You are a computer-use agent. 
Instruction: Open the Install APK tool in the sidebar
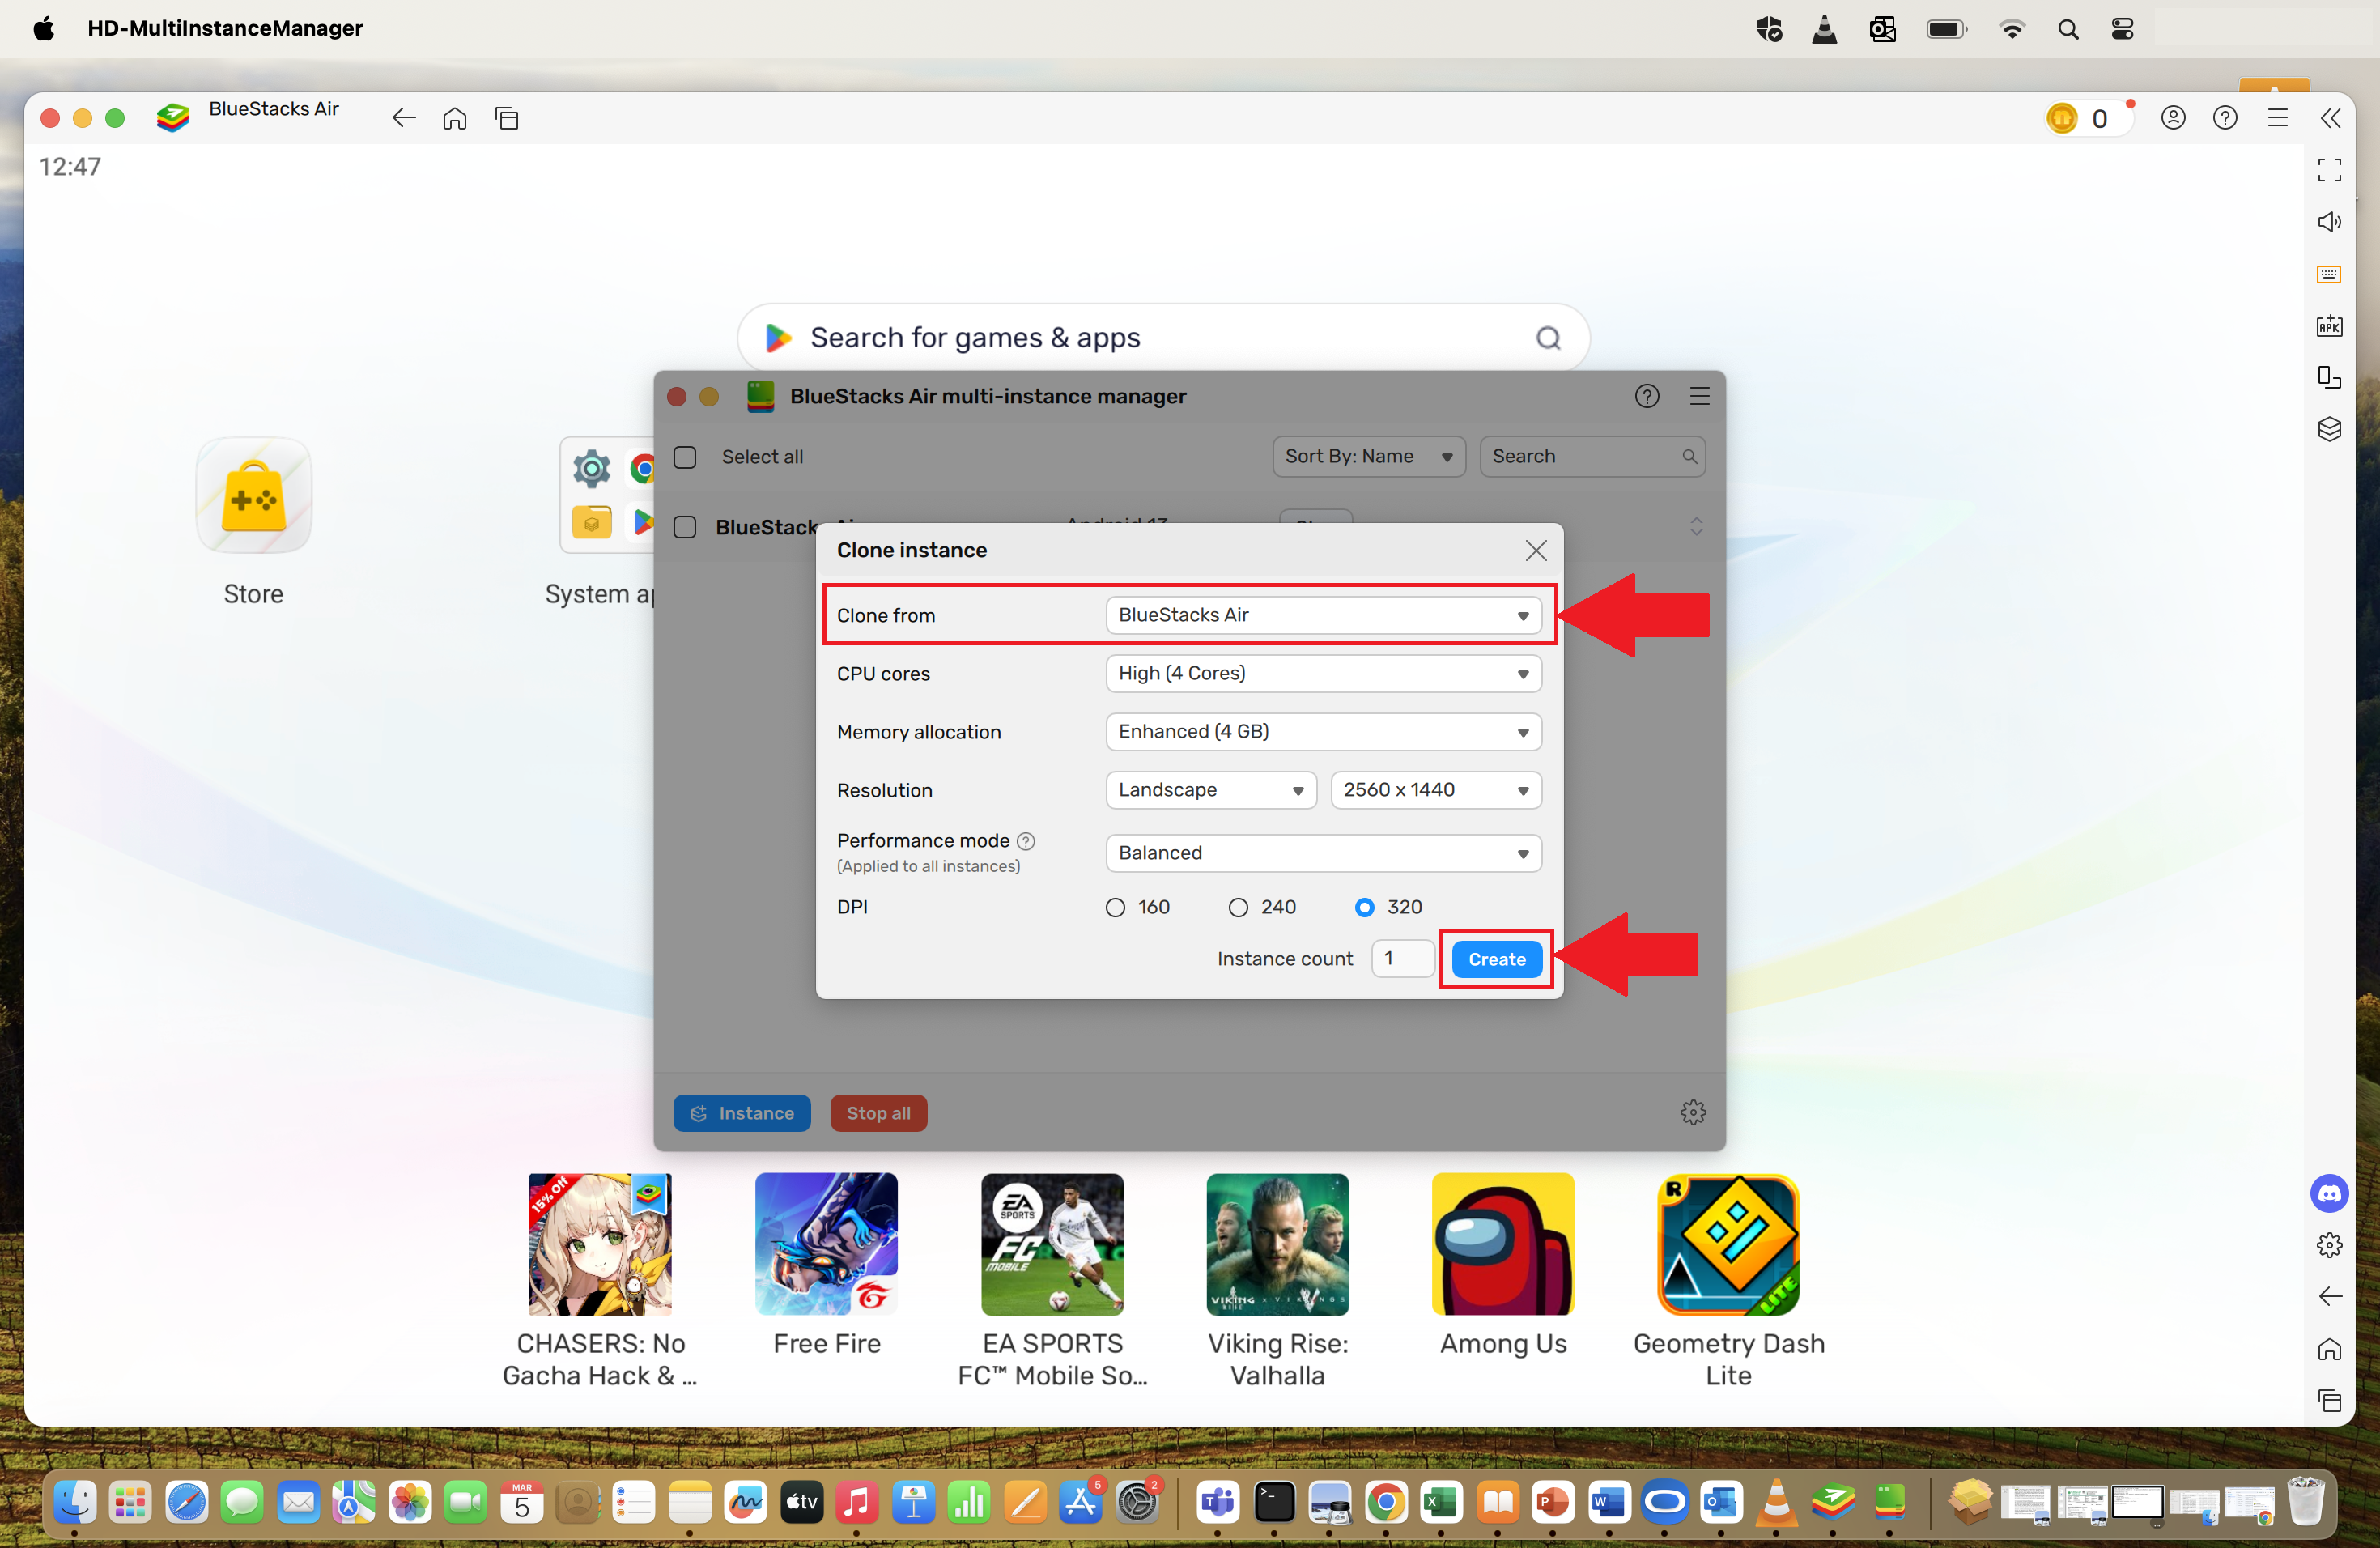click(x=2330, y=326)
